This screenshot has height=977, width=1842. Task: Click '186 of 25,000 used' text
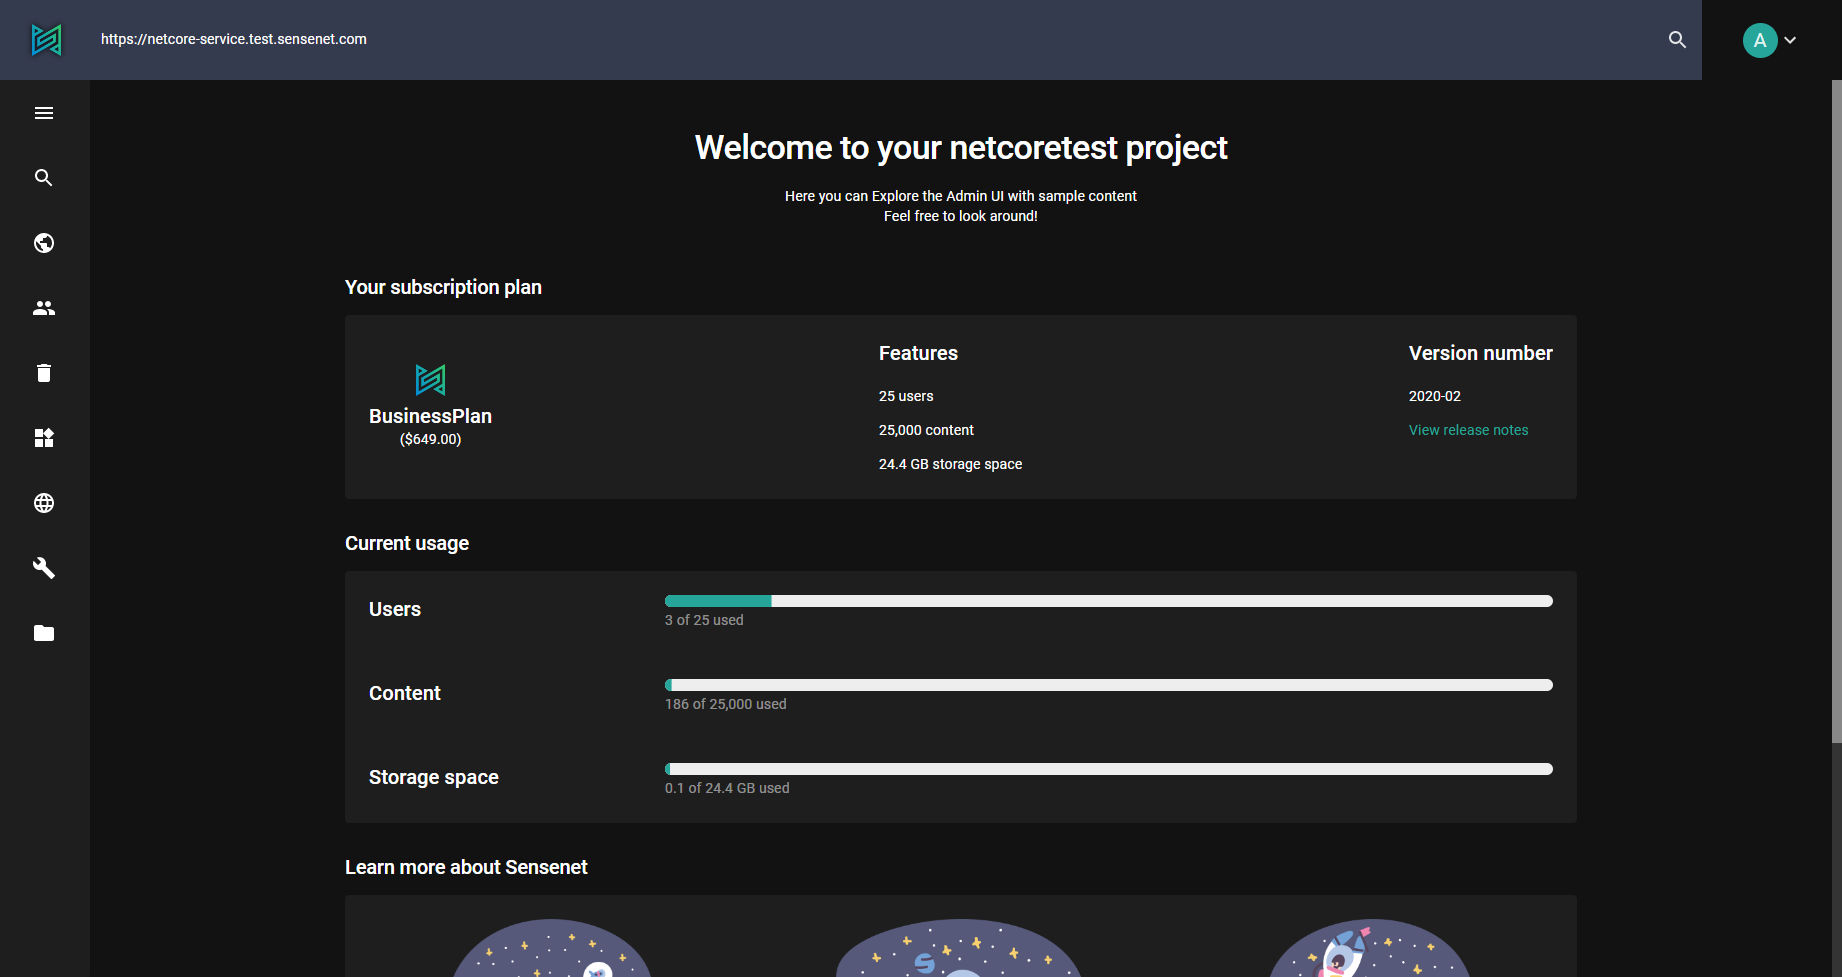[x=725, y=704]
